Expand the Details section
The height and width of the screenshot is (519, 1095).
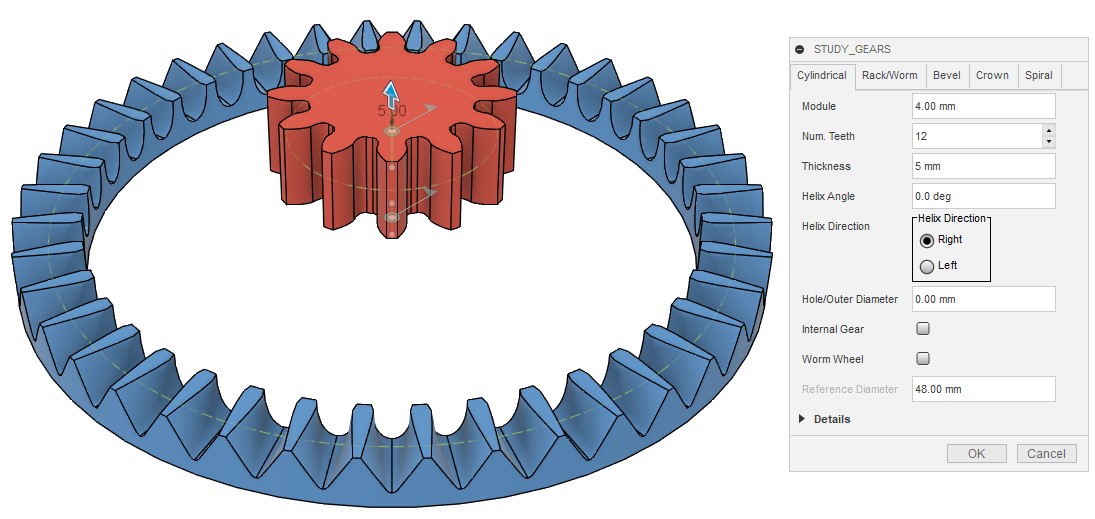tap(802, 419)
